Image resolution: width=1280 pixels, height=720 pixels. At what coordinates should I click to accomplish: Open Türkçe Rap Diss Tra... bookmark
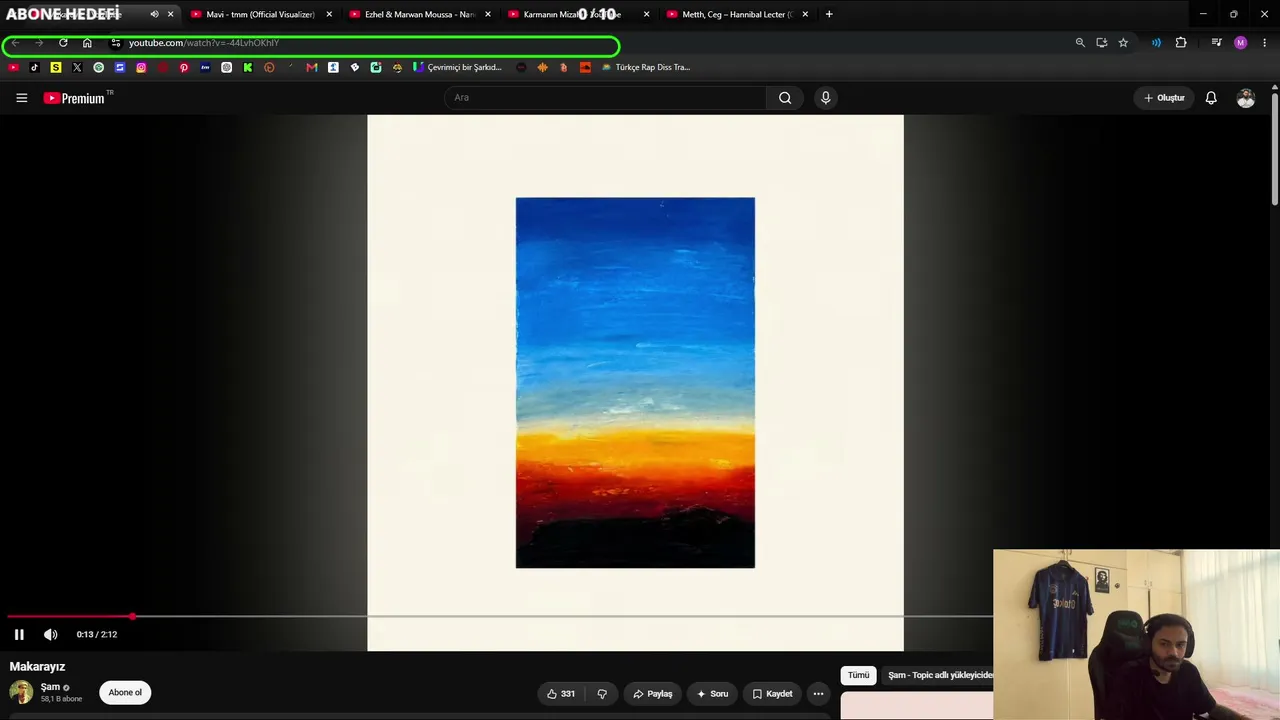click(x=647, y=67)
